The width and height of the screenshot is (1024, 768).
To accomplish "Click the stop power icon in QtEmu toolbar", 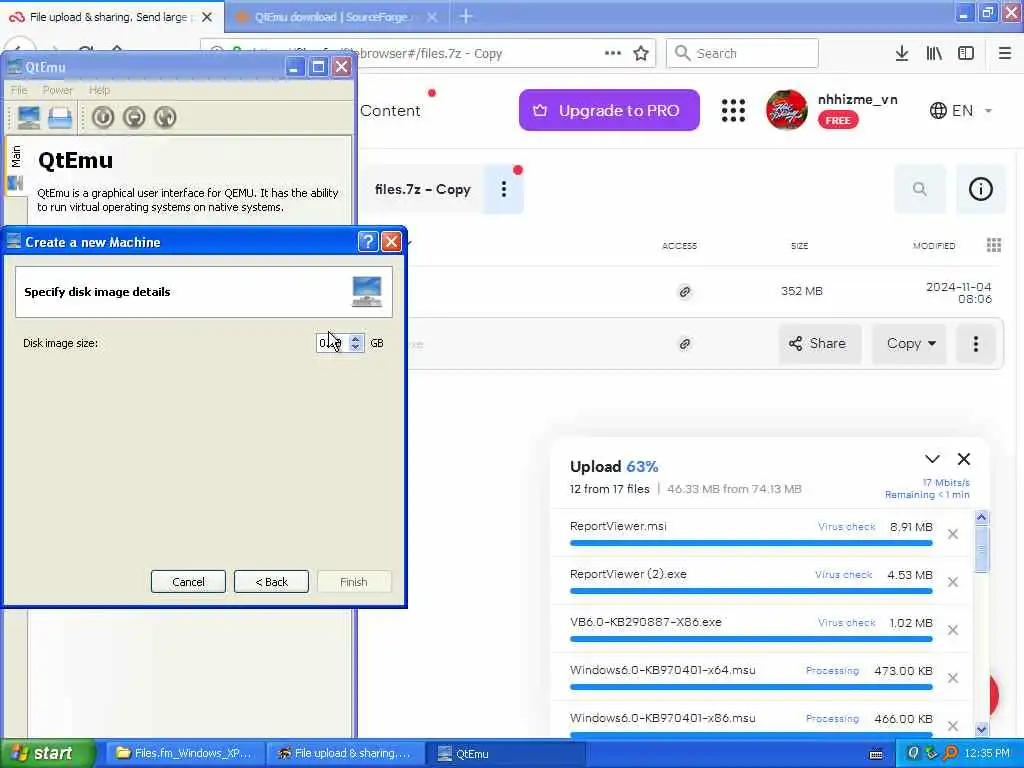I will tap(134, 118).
